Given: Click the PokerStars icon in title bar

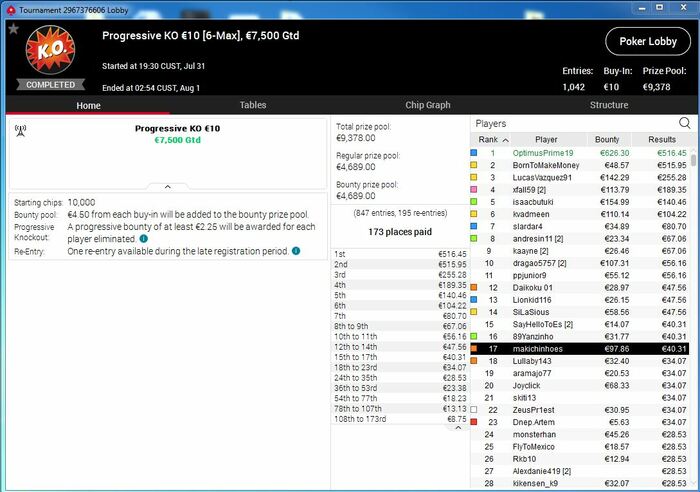Looking at the screenshot, I should click(11, 10).
